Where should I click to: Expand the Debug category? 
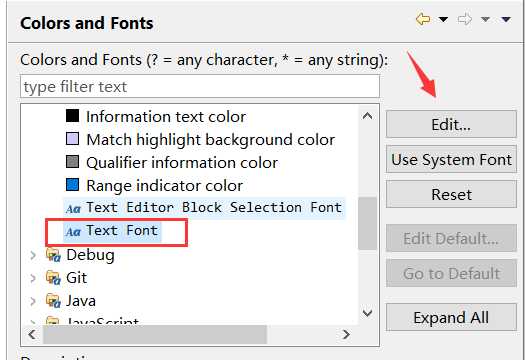point(33,255)
